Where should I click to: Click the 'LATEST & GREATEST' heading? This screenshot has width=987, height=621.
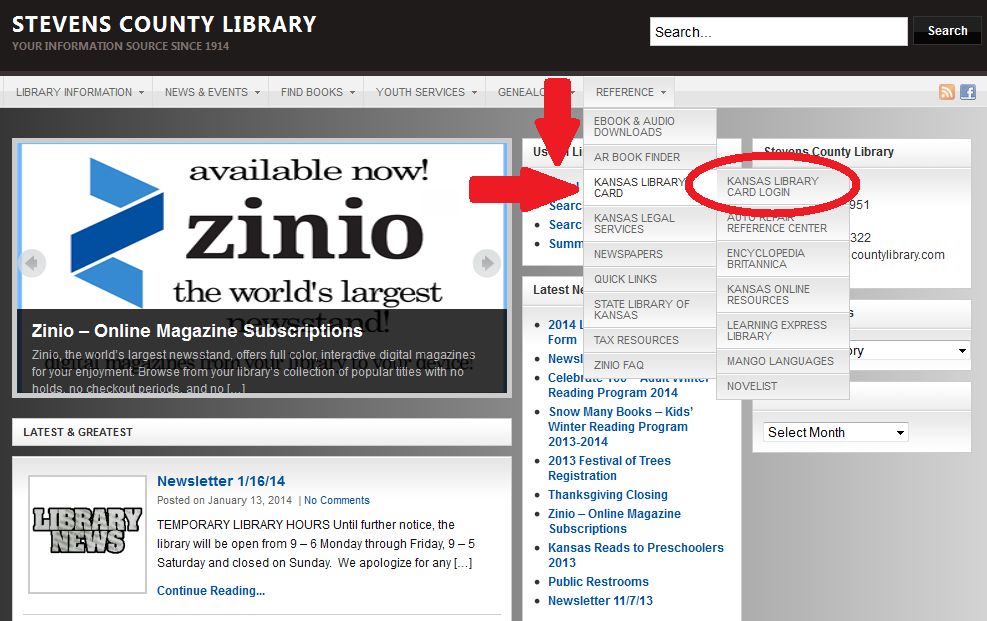click(78, 432)
